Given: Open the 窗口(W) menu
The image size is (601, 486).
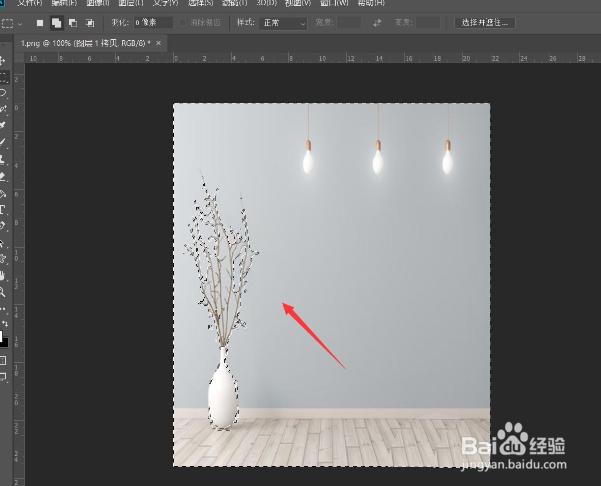Looking at the screenshot, I should point(334,3).
